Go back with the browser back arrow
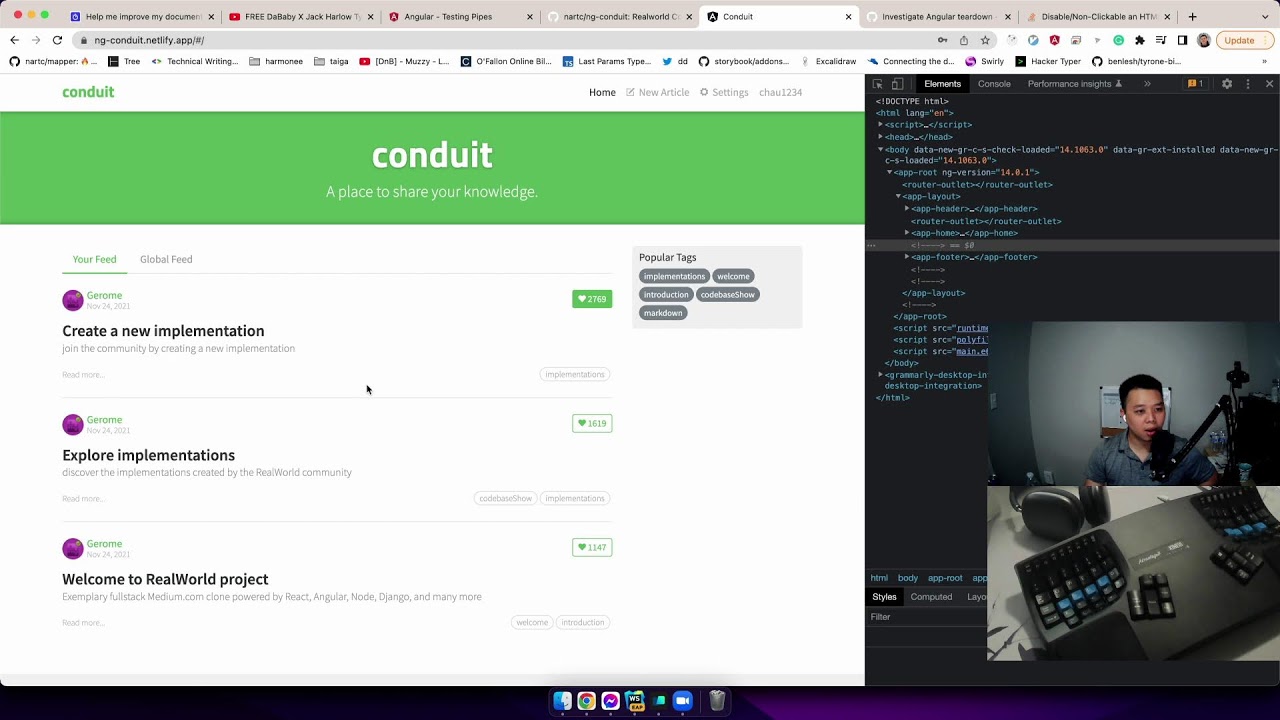The image size is (1280, 720). [x=14, y=40]
